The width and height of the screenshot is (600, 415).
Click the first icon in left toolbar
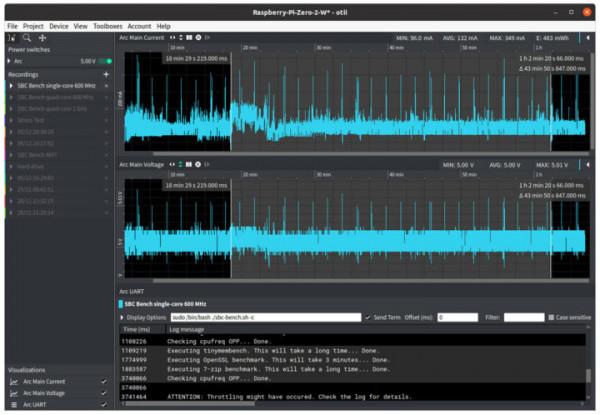[11, 37]
